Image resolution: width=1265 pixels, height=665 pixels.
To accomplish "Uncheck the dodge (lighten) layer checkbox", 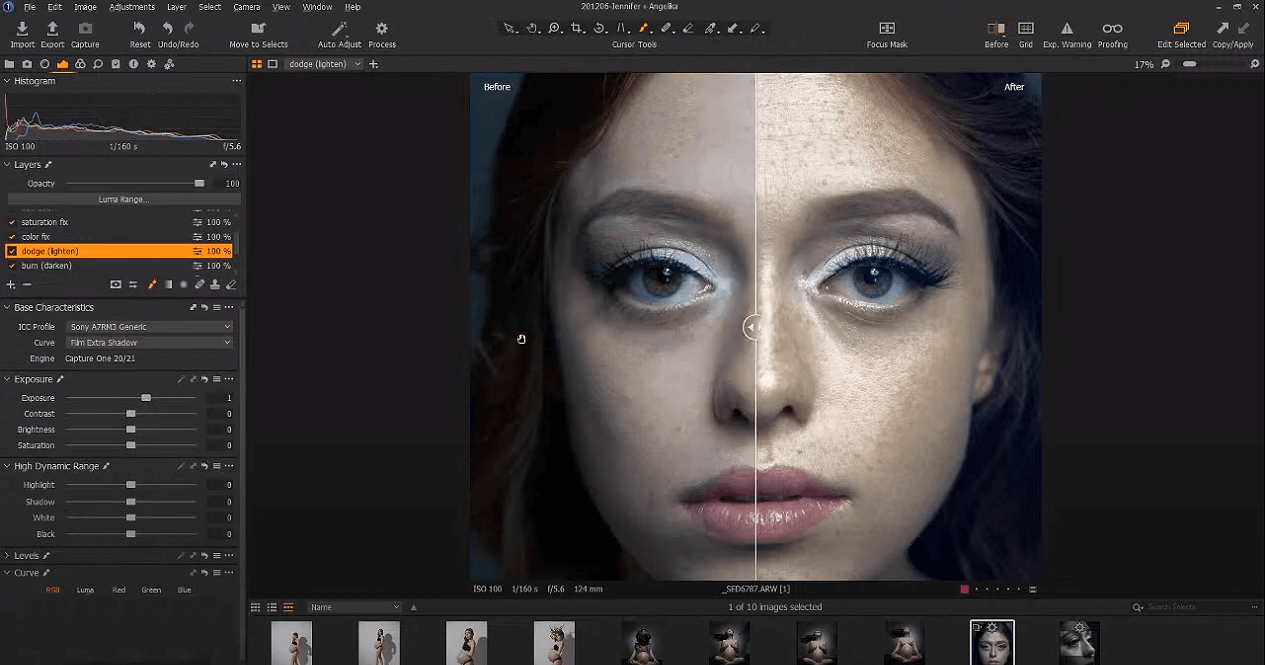I will tap(12, 251).
